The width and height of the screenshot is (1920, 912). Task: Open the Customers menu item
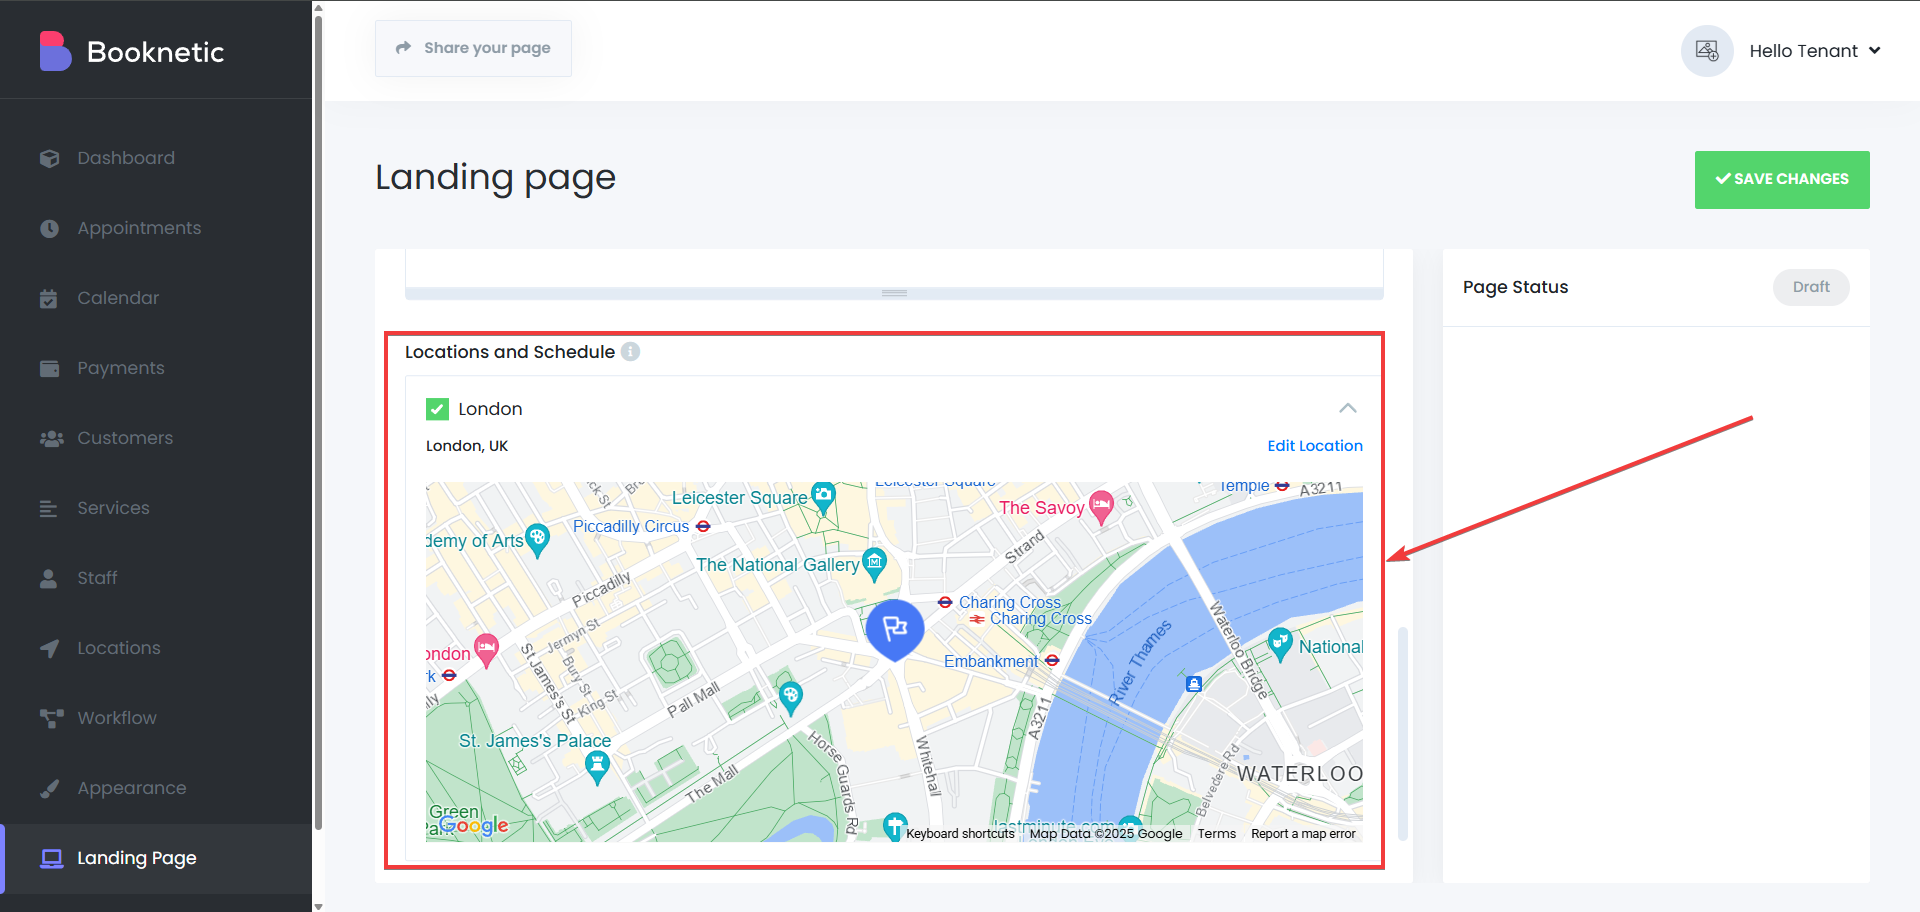(x=156, y=438)
